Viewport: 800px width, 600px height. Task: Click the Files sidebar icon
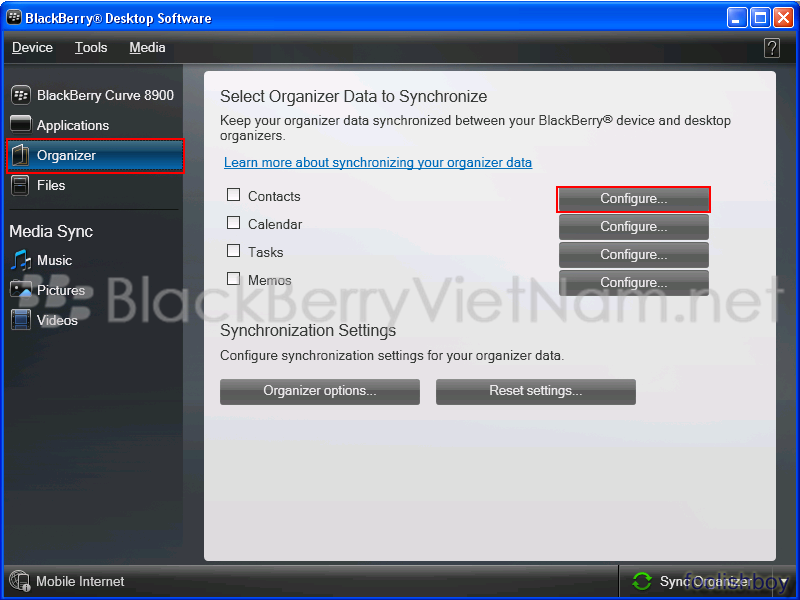point(20,185)
